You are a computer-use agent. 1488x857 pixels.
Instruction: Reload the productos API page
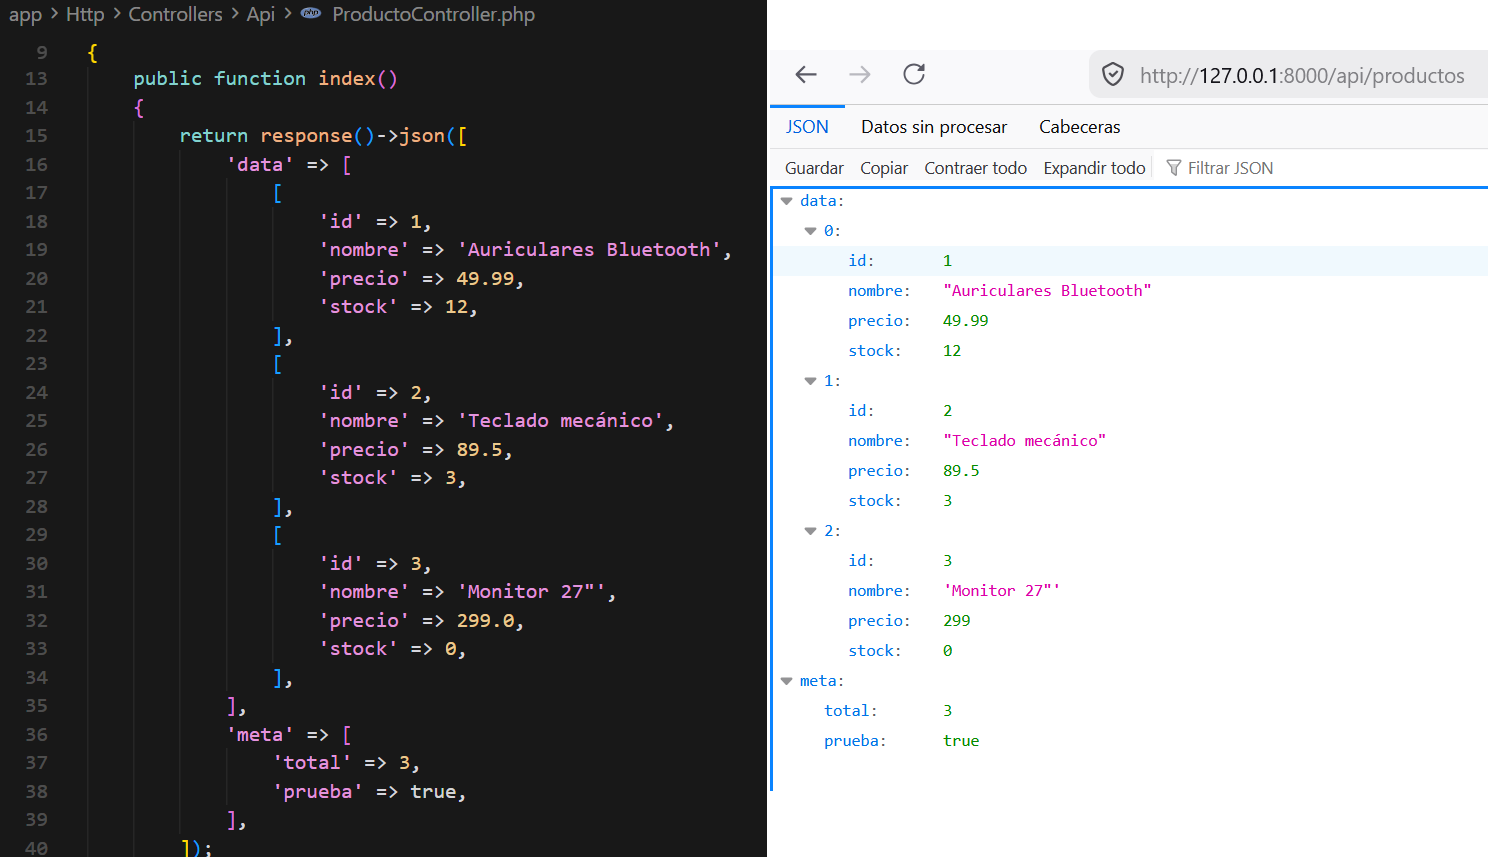914,74
